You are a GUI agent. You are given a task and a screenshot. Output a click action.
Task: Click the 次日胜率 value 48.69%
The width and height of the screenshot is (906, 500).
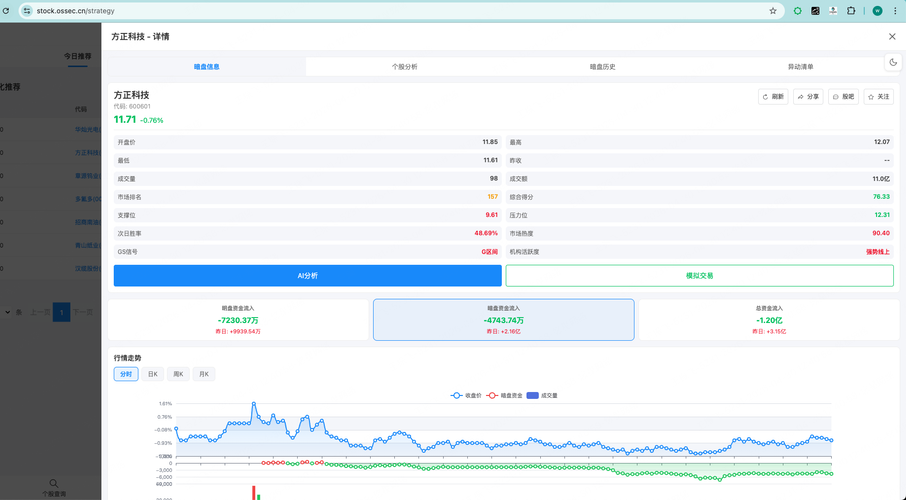(486, 234)
